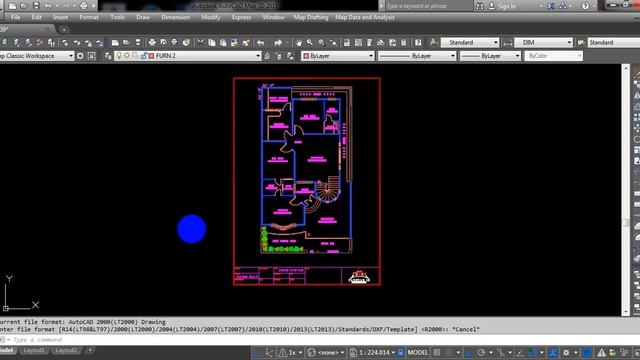The height and width of the screenshot is (360, 640).
Task: Select the Match Properties tool
Action: pyautogui.click(x=246, y=42)
